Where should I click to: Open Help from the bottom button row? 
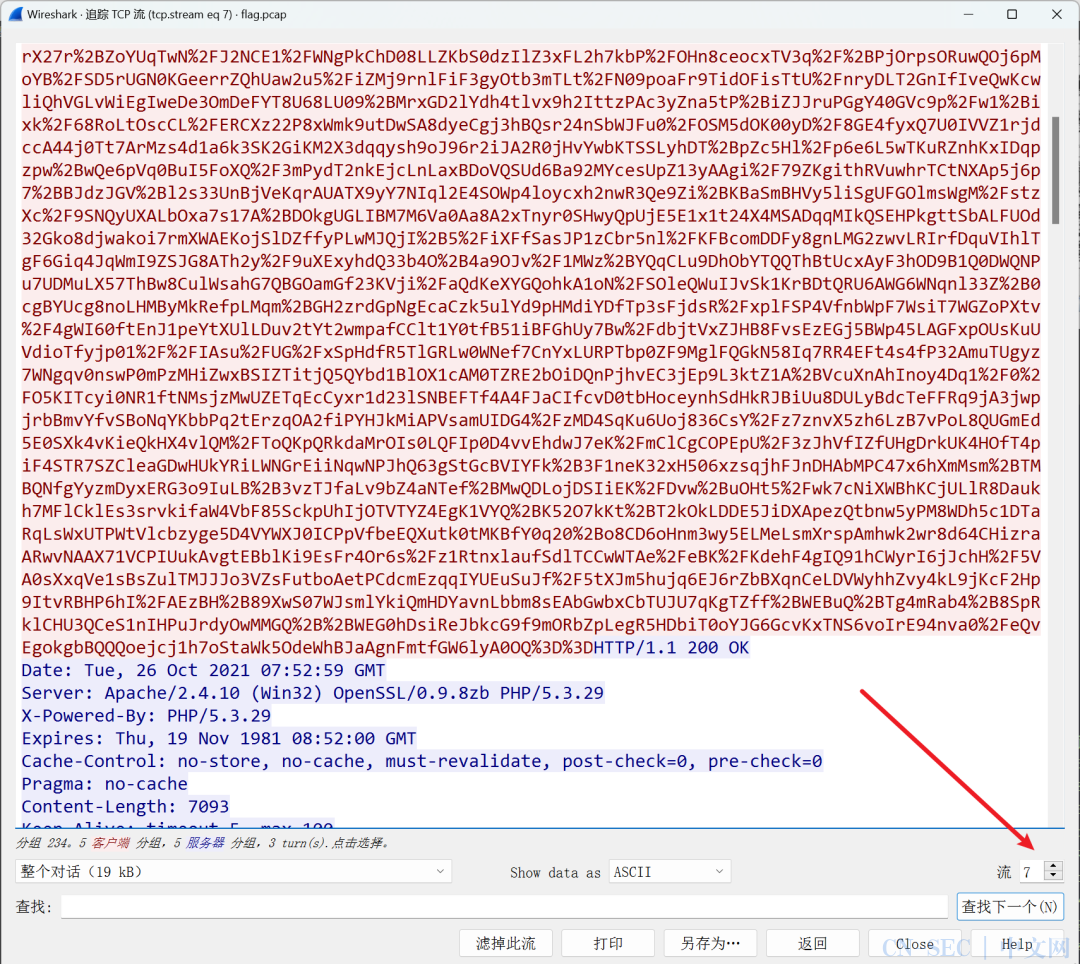point(1017,944)
